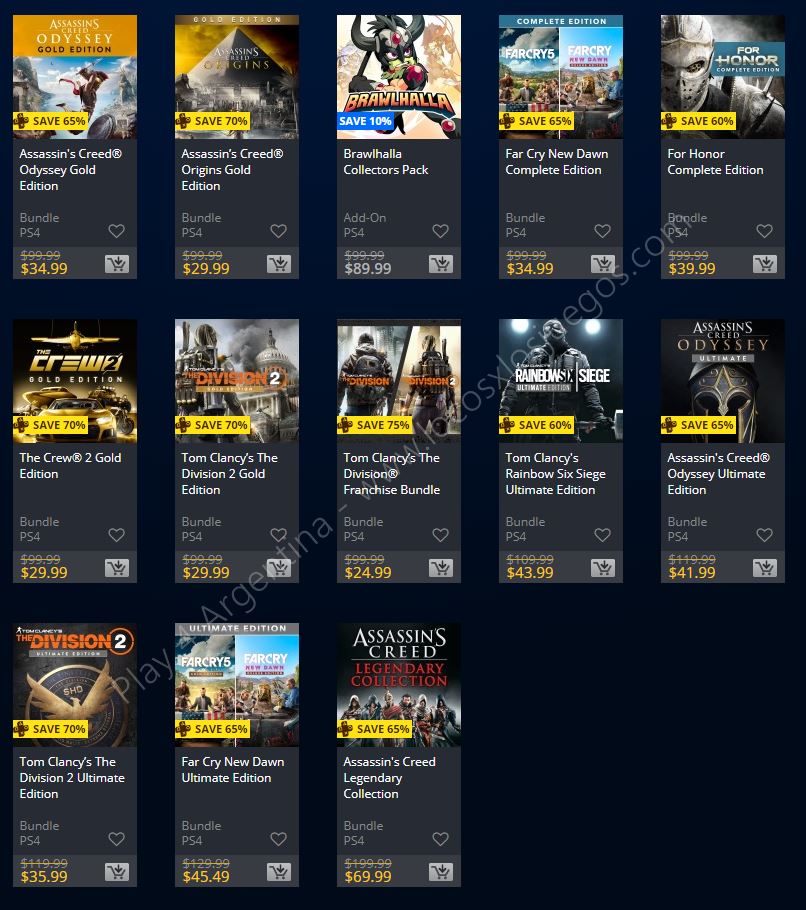806x910 pixels.
Task: Wishlist Assassin's Creed Origins Gold Edition heart
Action: (279, 231)
